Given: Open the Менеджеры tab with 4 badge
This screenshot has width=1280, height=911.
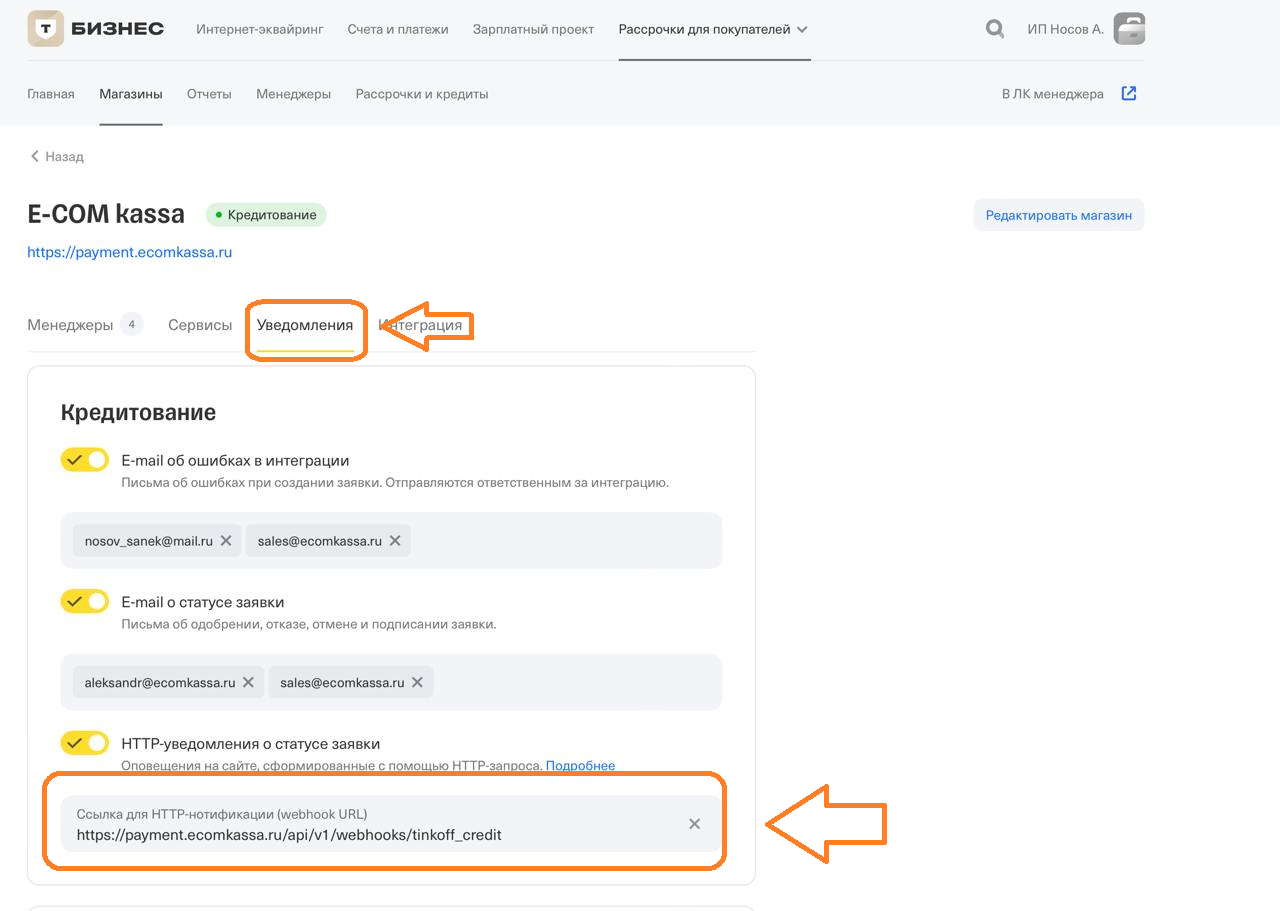Looking at the screenshot, I should coord(70,325).
